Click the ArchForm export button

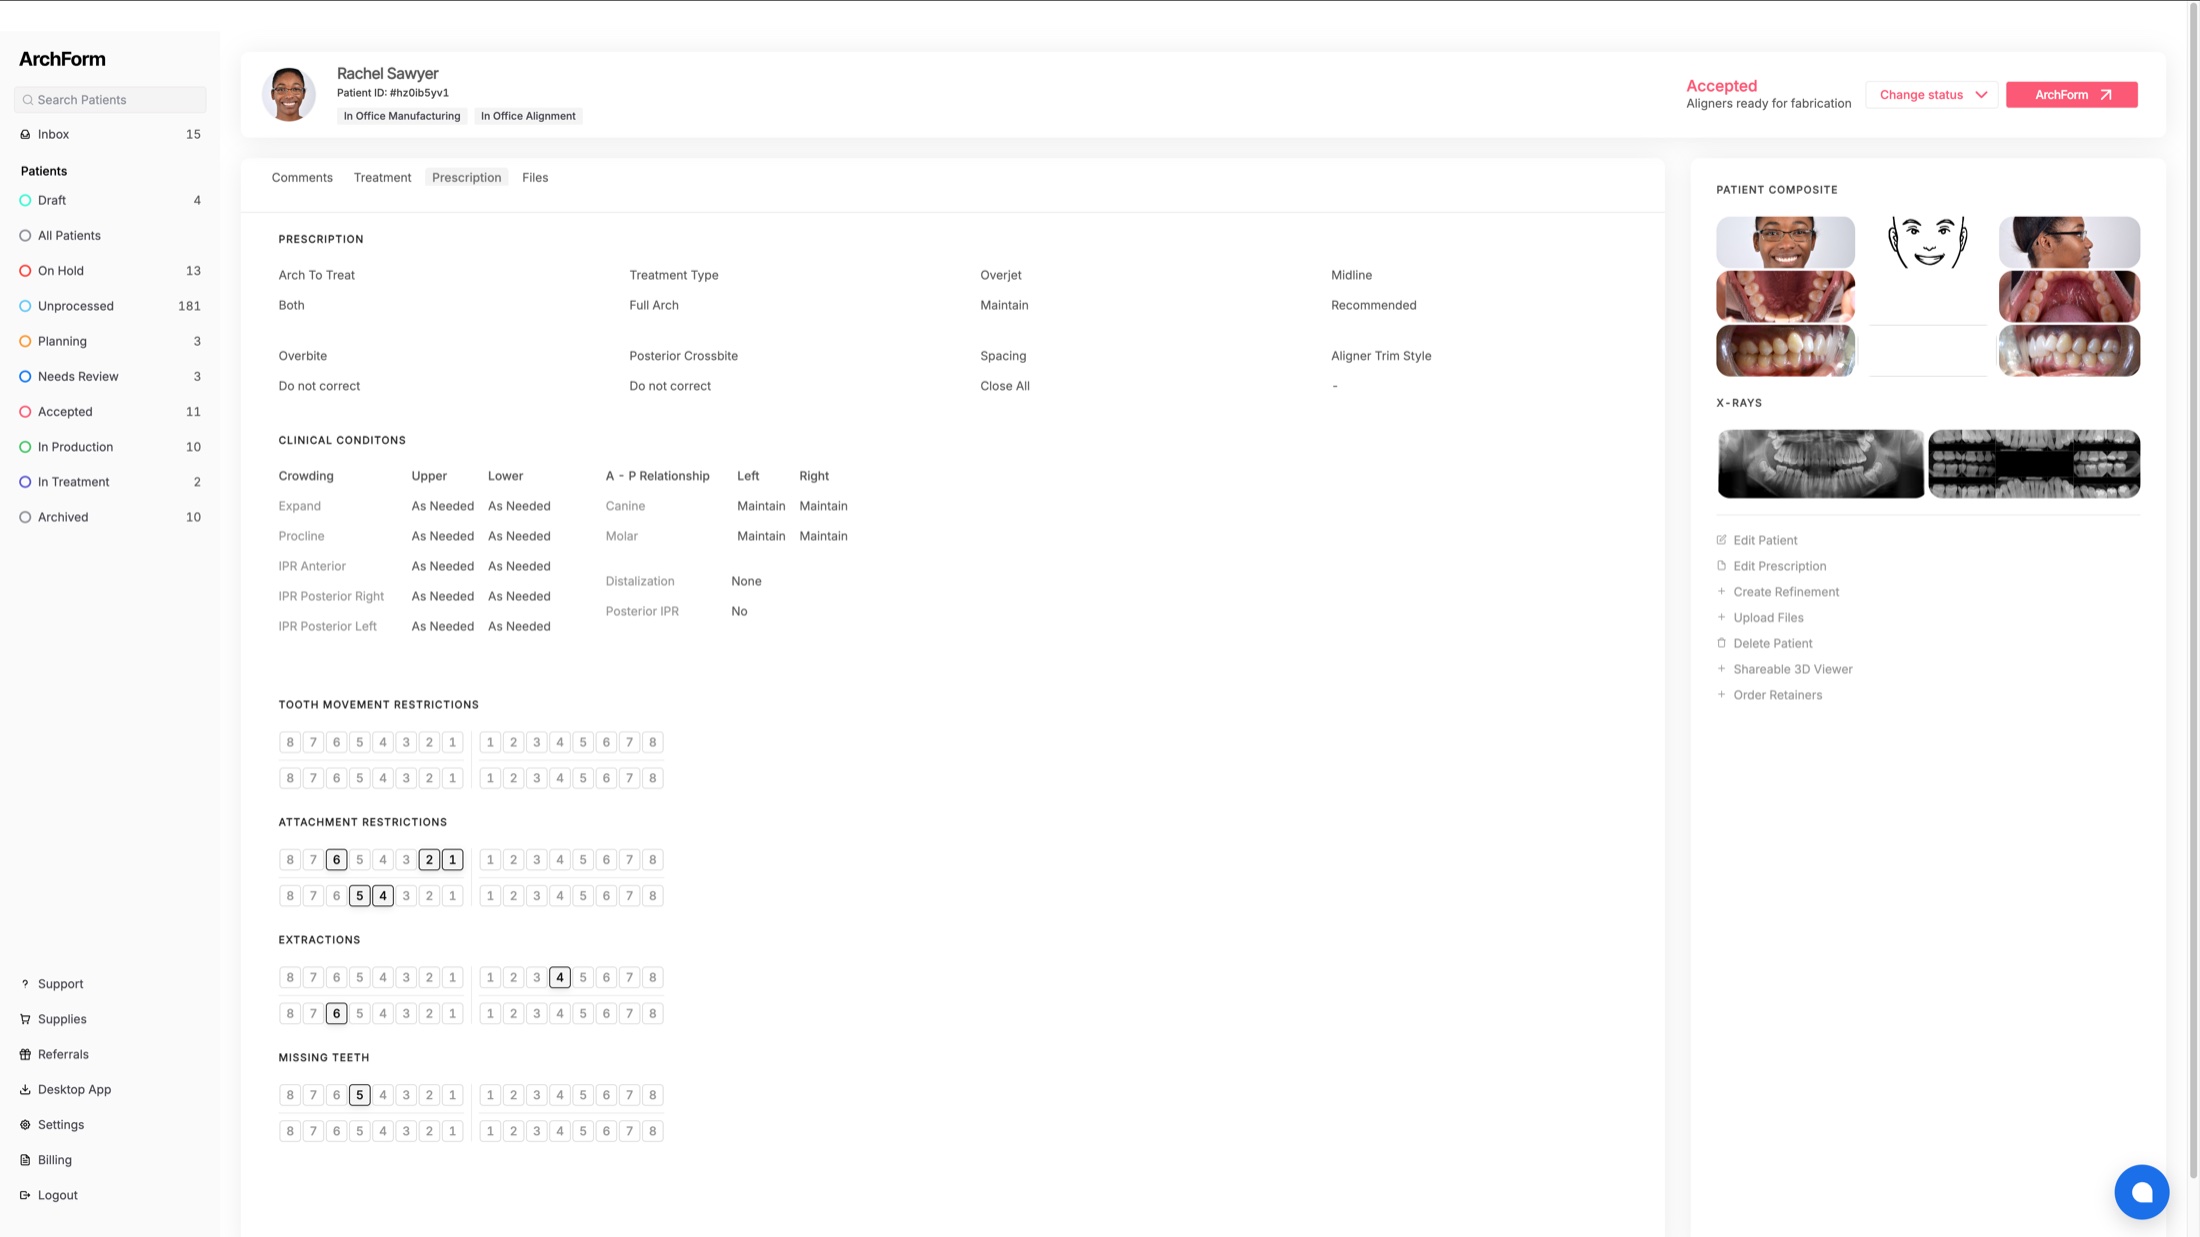(2071, 94)
